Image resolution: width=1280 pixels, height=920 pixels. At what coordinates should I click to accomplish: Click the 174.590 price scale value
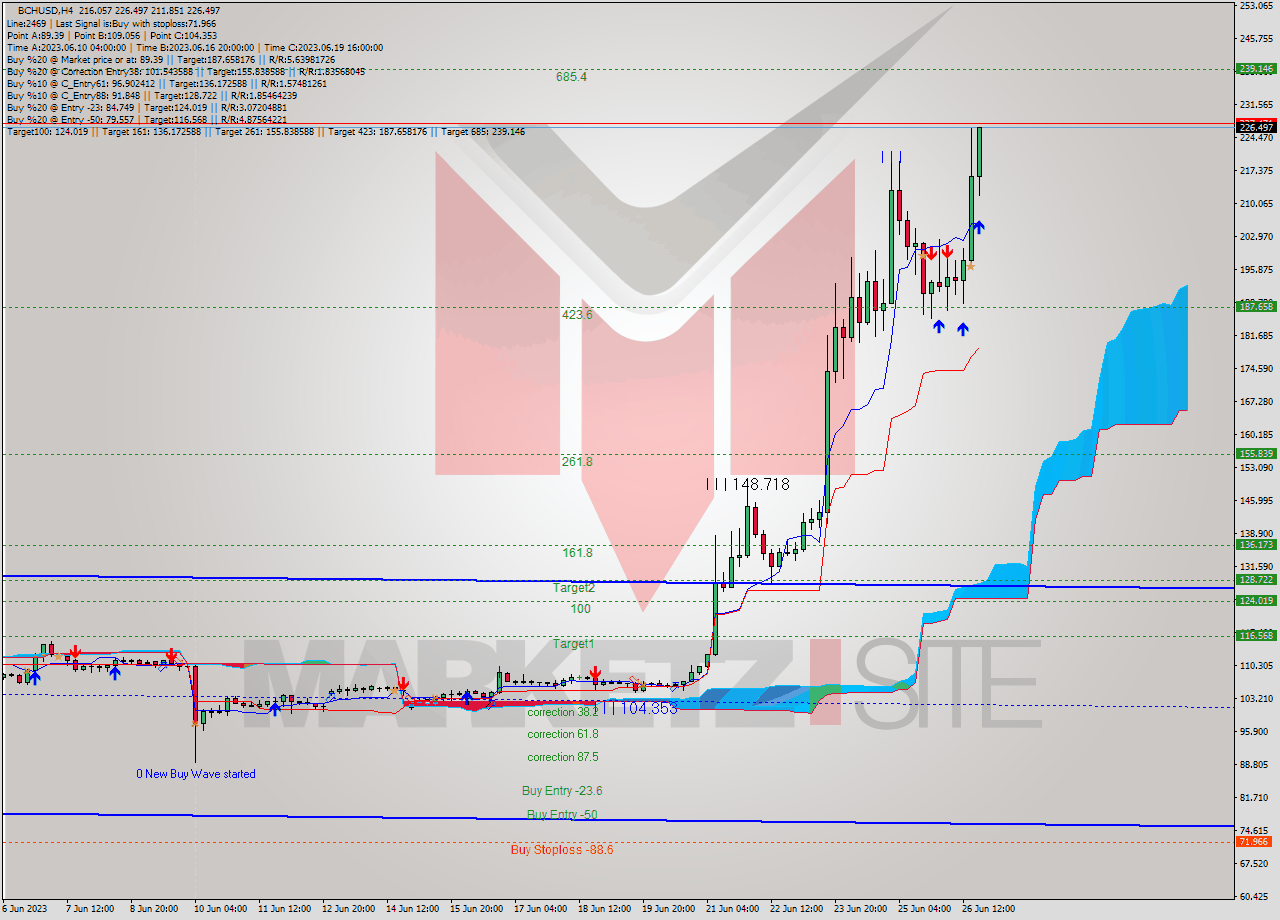click(x=1256, y=369)
